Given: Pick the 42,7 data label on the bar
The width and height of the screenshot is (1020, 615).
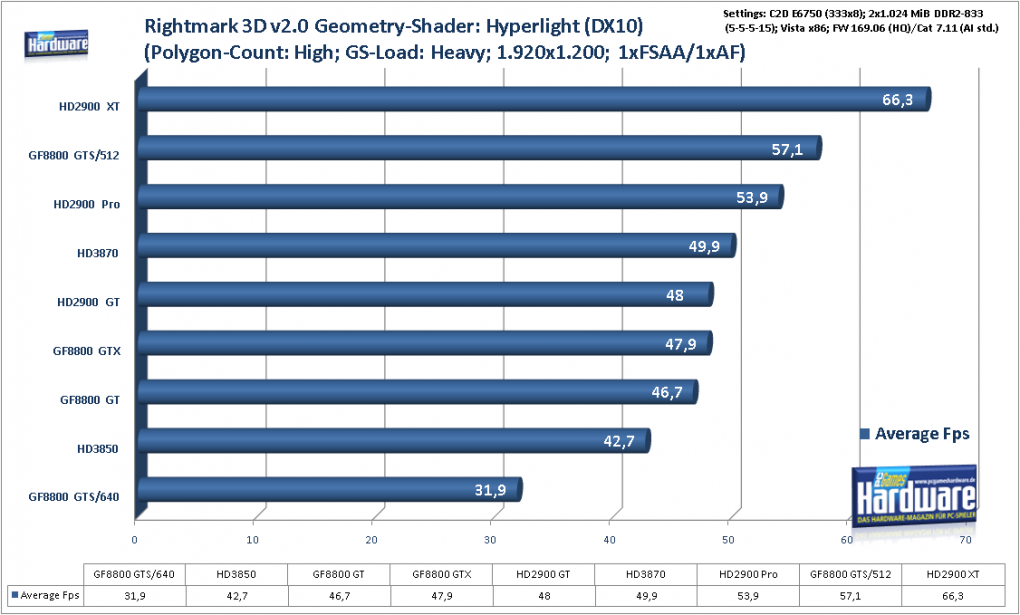Looking at the screenshot, I should (x=619, y=442).
